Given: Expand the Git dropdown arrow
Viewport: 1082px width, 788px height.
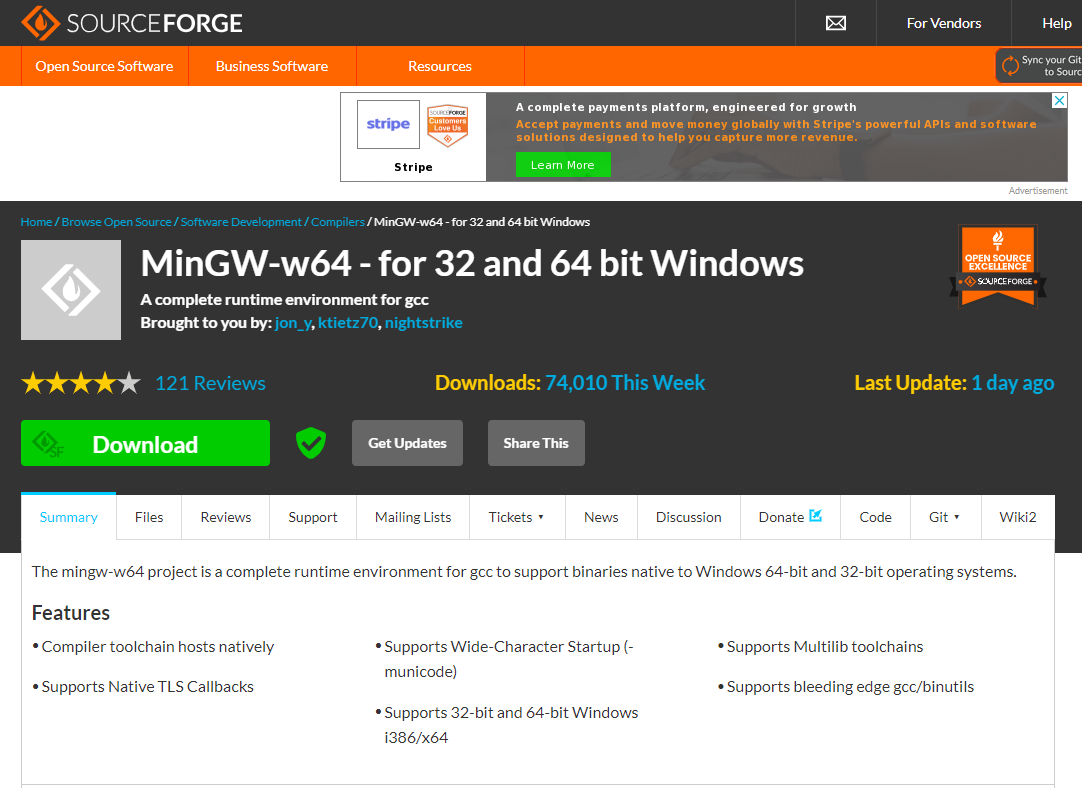Looking at the screenshot, I should (x=956, y=517).
